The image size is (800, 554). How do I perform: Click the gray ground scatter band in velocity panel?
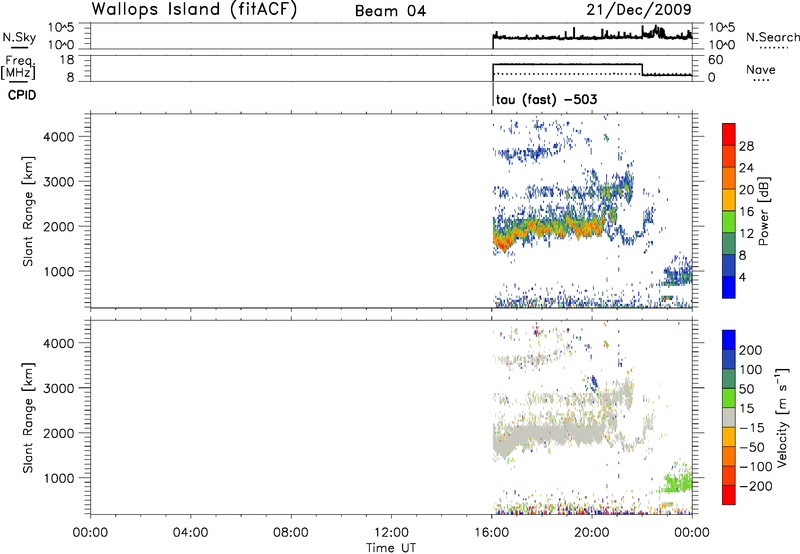coord(548,435)
